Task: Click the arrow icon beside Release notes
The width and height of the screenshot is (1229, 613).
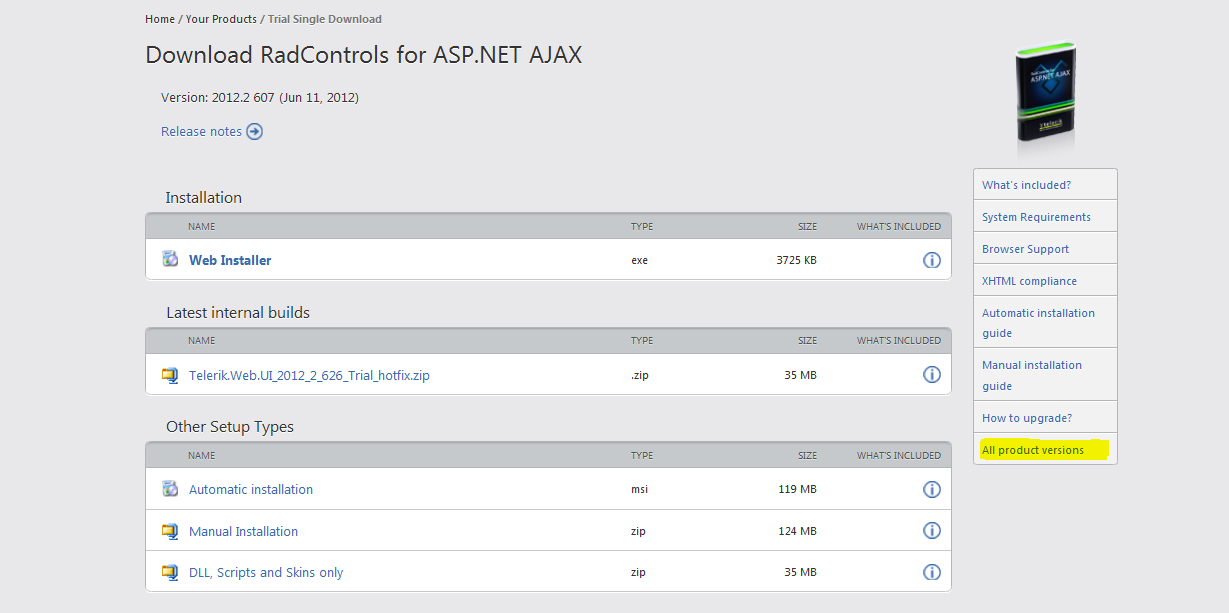Action: click(255, 131)
